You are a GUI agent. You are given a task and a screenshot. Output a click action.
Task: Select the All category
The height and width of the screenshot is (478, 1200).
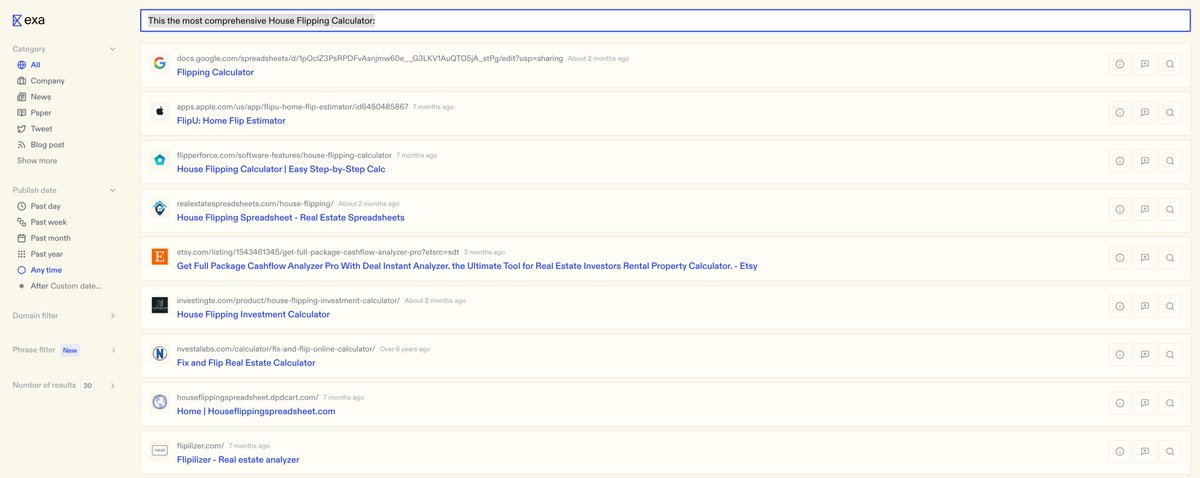pos(29,65)
